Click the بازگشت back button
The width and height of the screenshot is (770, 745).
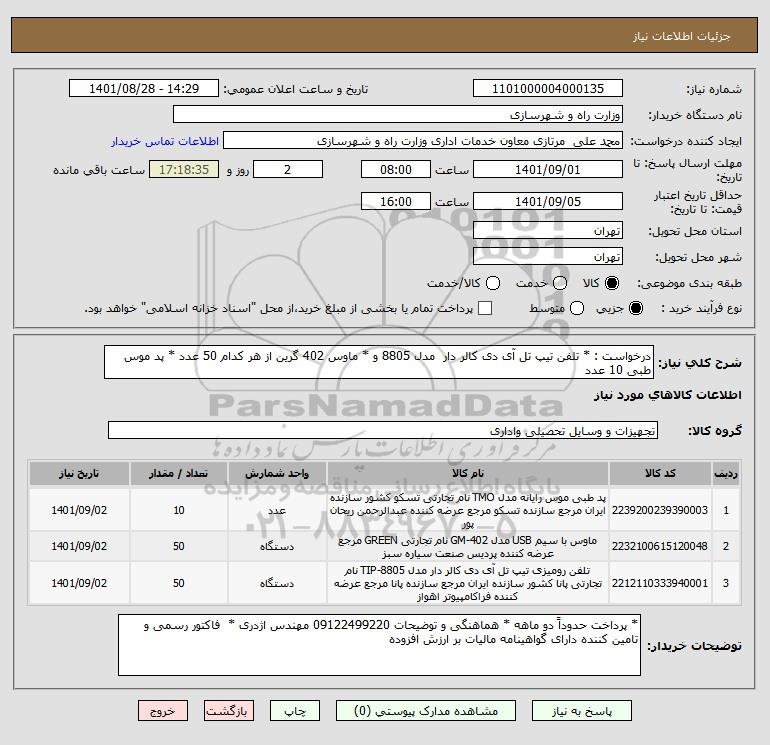point(229,711)
